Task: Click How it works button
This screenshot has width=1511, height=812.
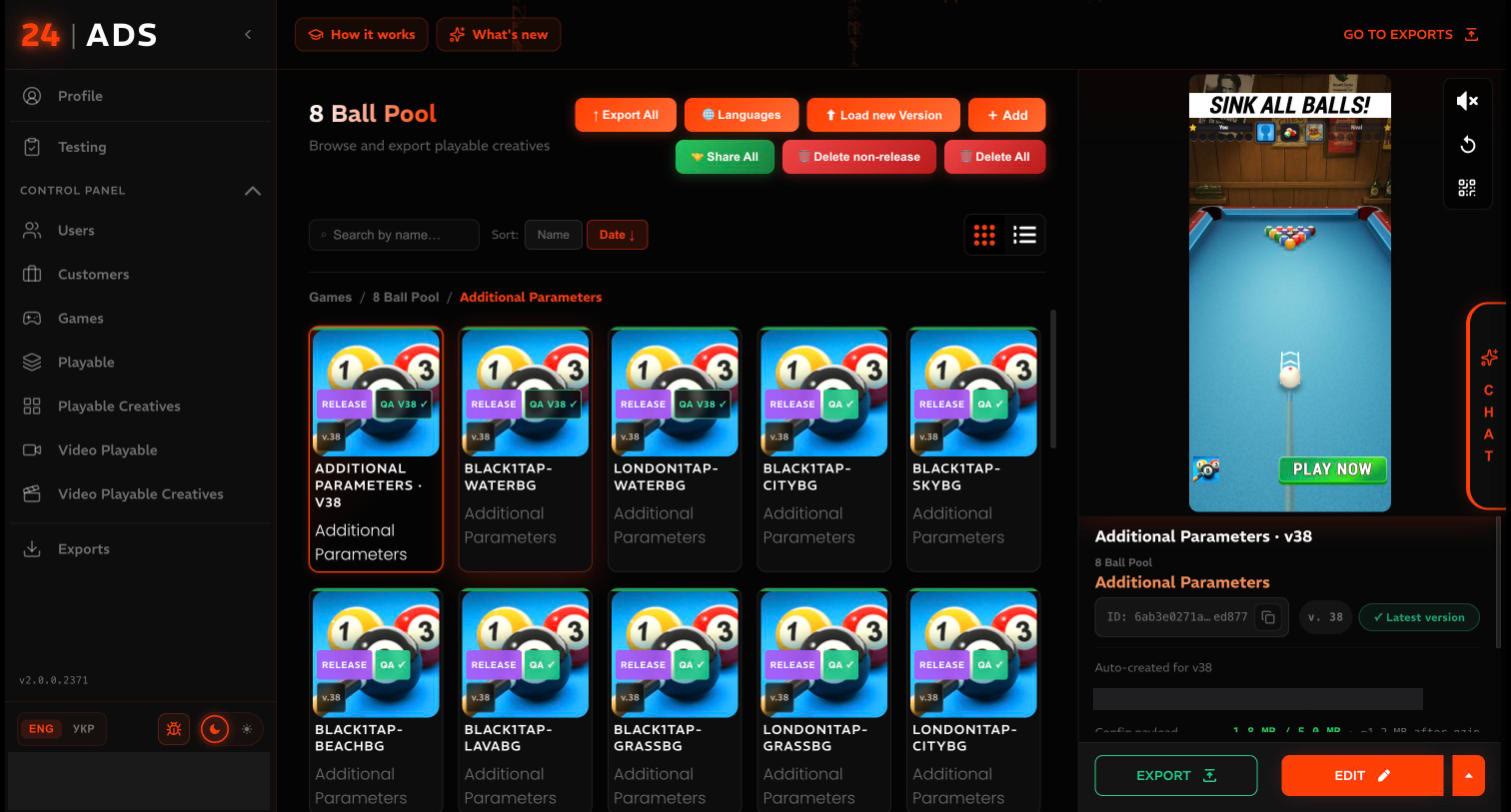Action: tap(362, 35)
